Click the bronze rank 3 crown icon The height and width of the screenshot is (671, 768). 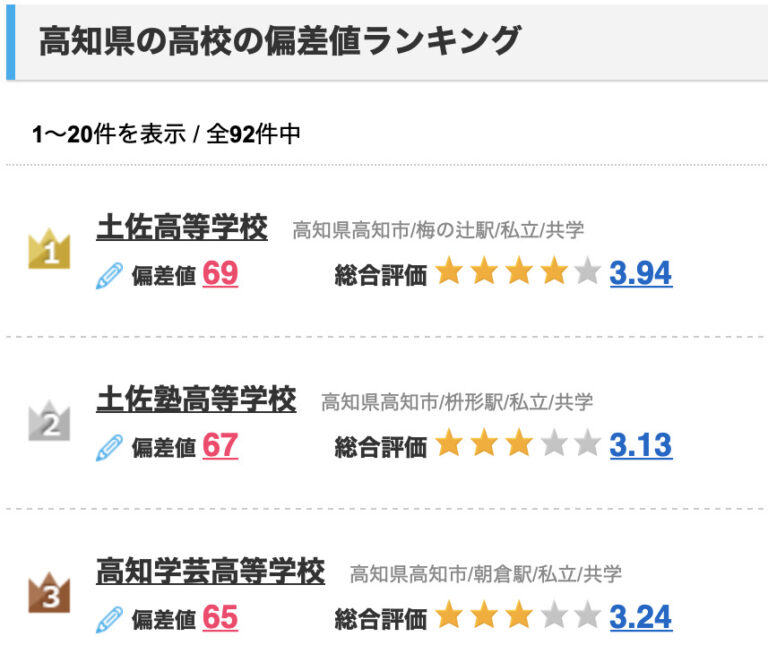pos(49,595)
